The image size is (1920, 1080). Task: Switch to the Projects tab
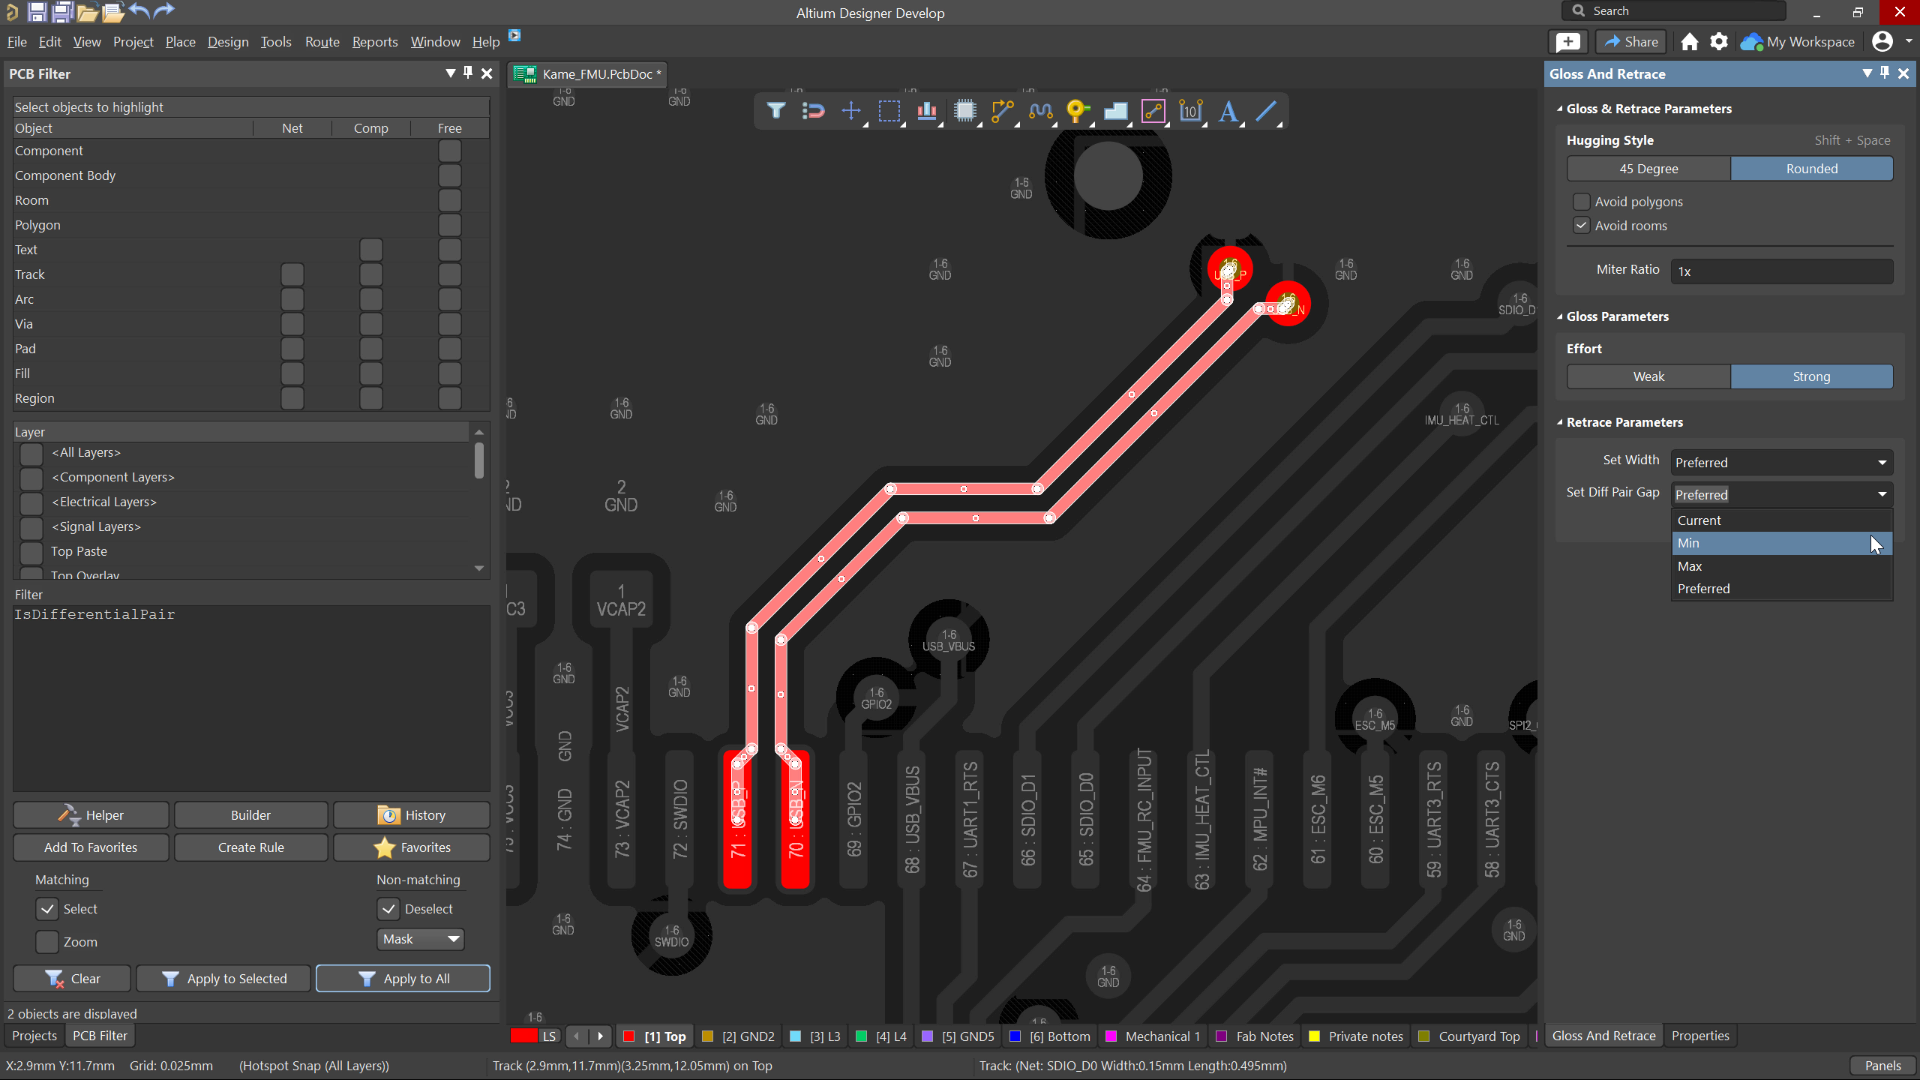click(34, 1036)
